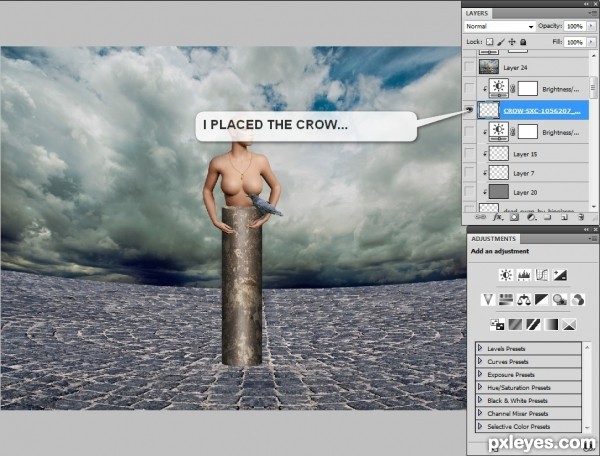Image resolution: width=600 pixels, height=456 pixels.
Task: Select the Layer 7 name
Action: click(x=523, y=173)
